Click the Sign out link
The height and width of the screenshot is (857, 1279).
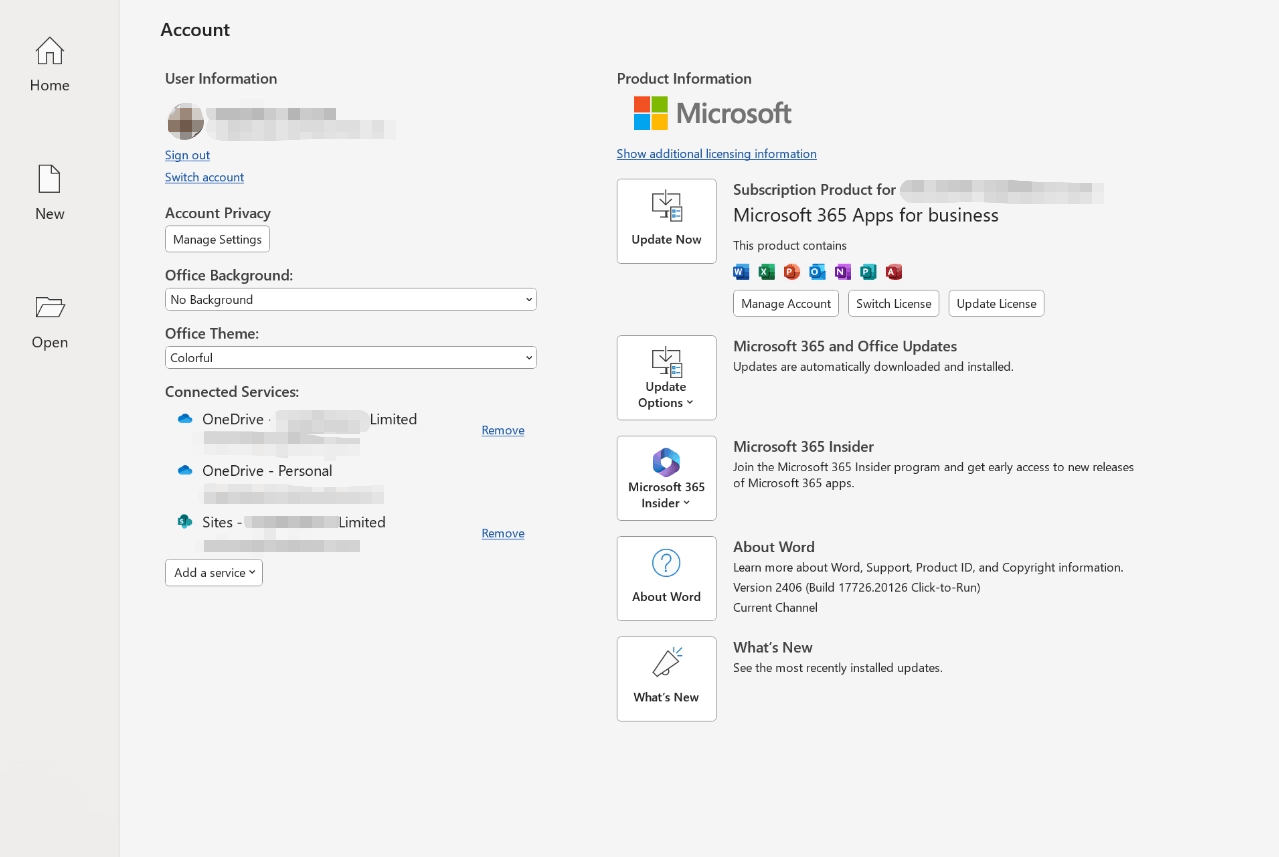187,155
